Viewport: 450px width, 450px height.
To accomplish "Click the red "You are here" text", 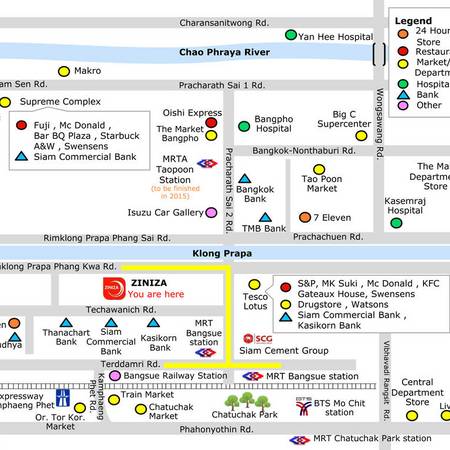I will click(156, 294).
